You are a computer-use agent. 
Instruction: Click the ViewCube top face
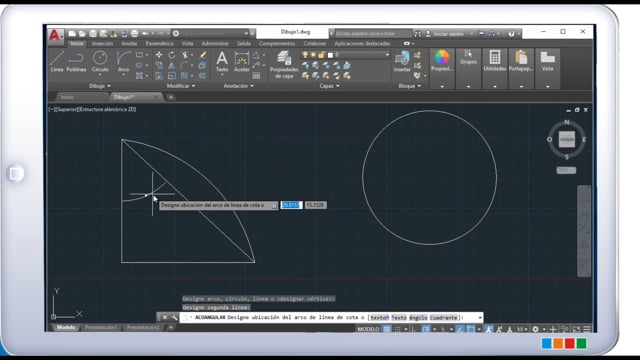567,139
